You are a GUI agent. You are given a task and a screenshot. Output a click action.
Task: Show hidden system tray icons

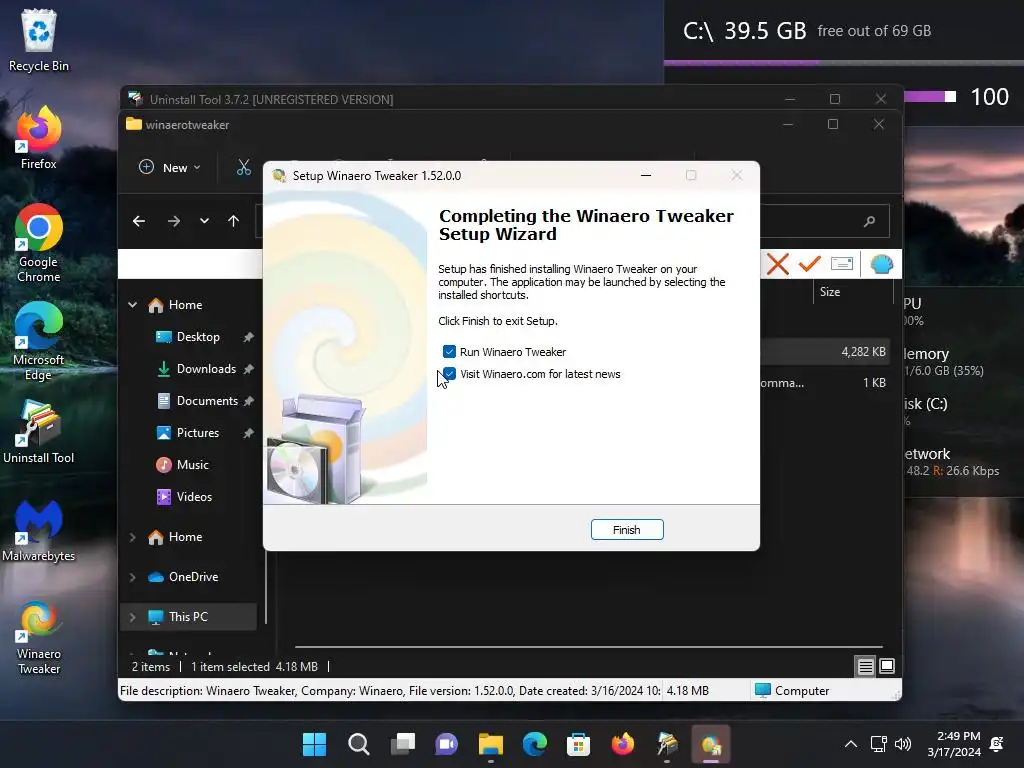[x=850, y=744]
